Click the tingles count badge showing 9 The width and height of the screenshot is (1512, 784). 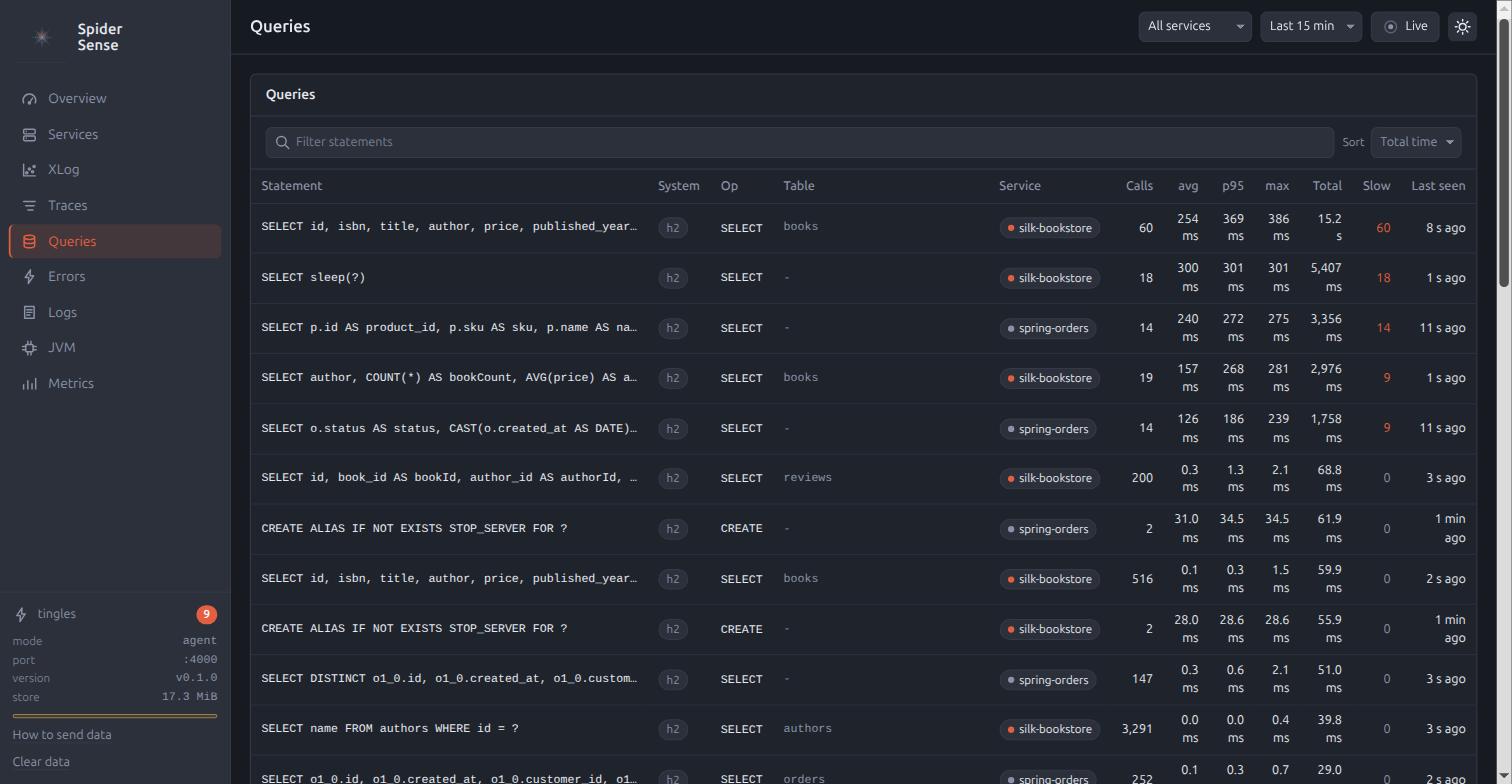206,614
